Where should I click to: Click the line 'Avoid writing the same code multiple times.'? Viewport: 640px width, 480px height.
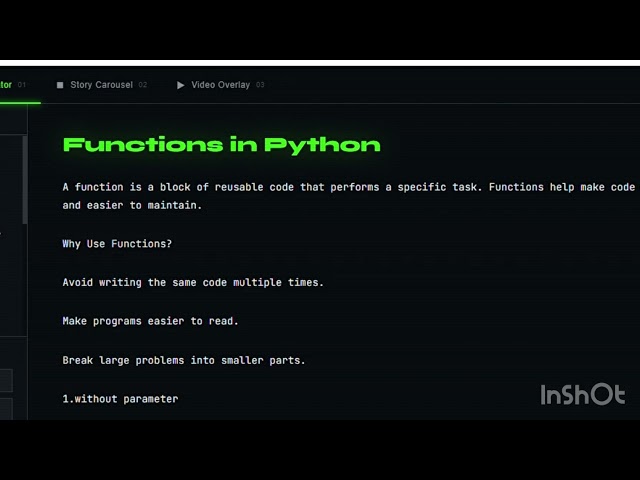coord(193,282)
